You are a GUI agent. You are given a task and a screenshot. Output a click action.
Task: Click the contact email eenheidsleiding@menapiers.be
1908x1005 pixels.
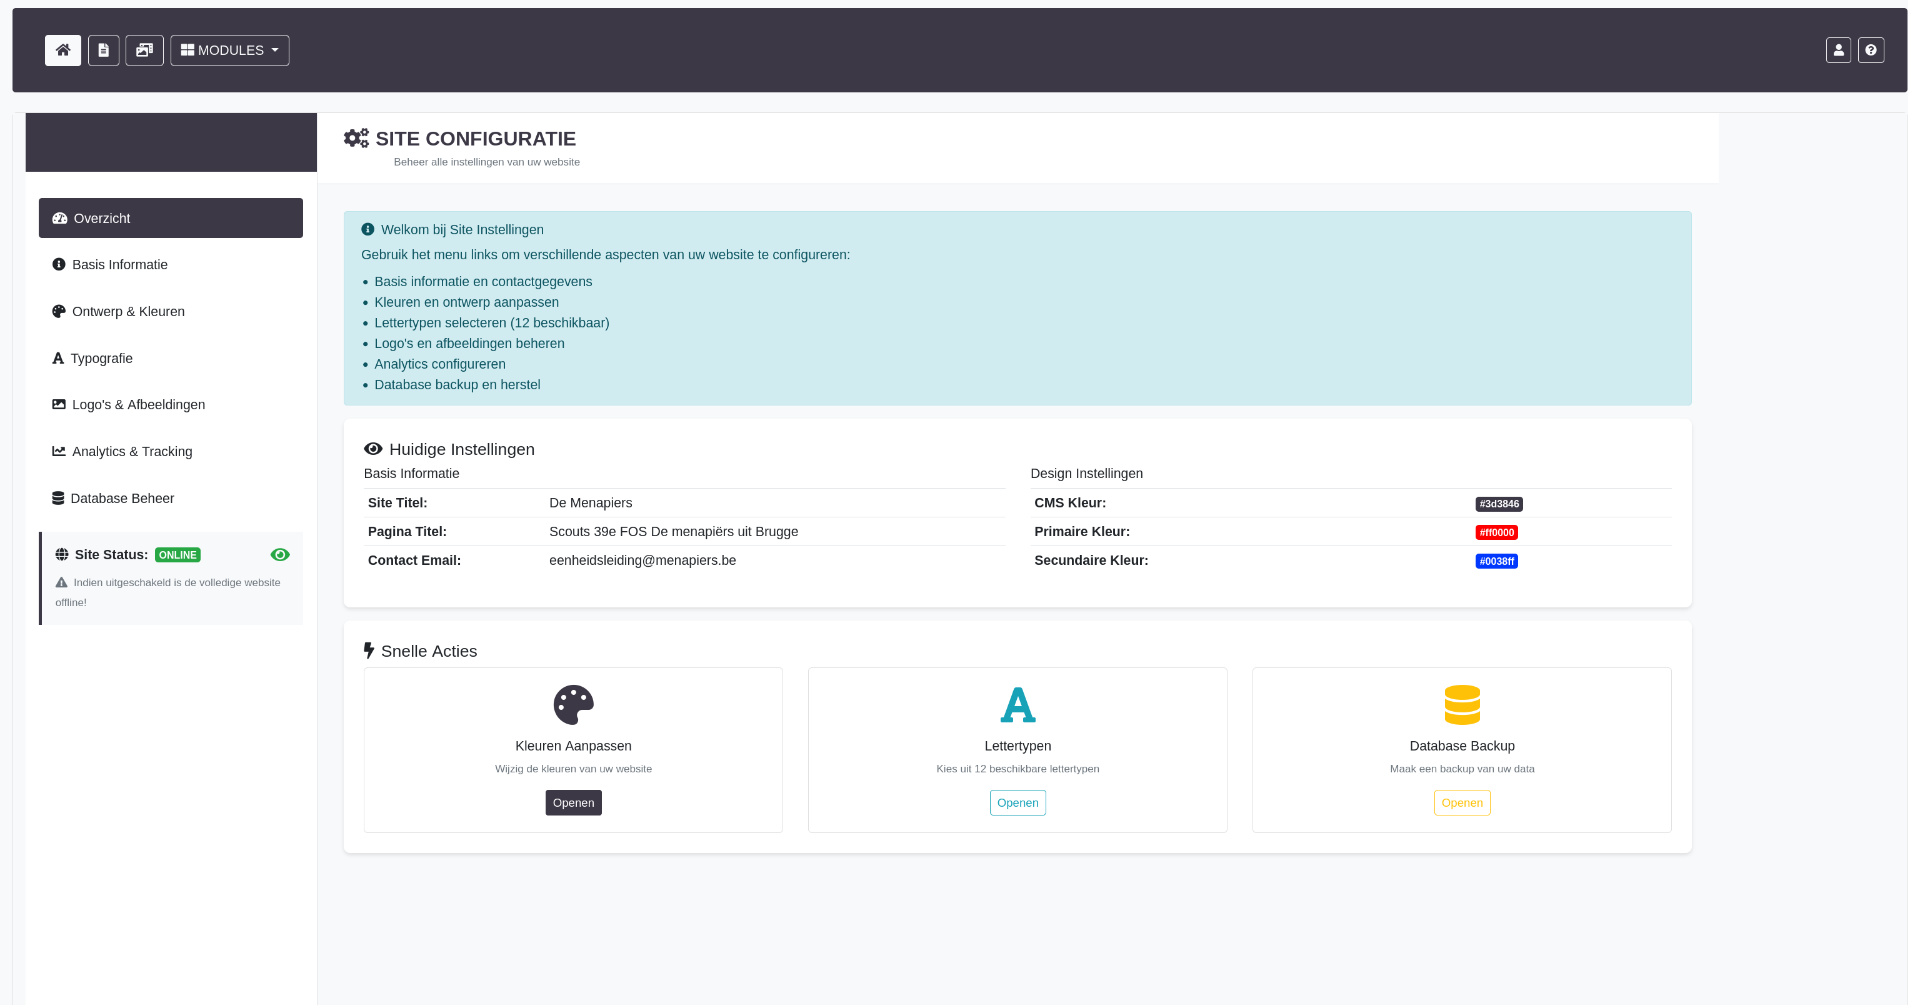[x=642, y=560]
